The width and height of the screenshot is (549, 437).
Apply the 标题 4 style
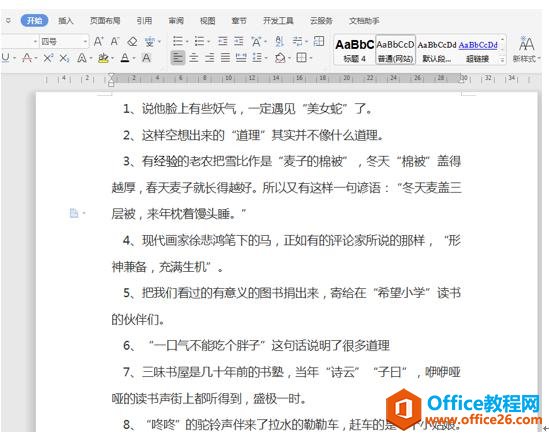coord(355,50)
